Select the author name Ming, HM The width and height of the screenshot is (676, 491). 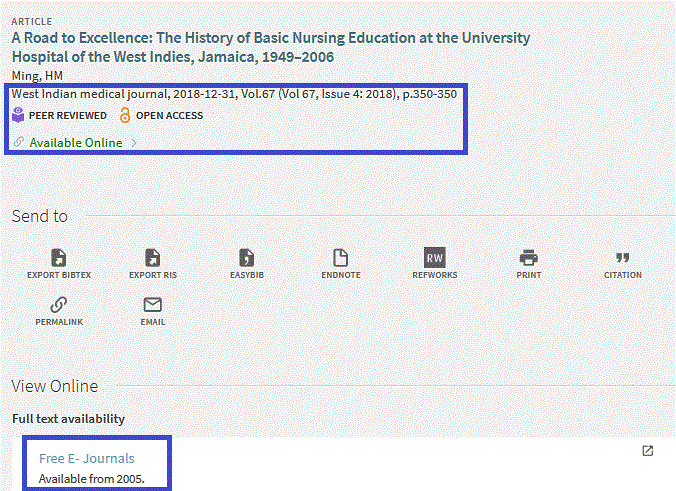coord(37,76)
